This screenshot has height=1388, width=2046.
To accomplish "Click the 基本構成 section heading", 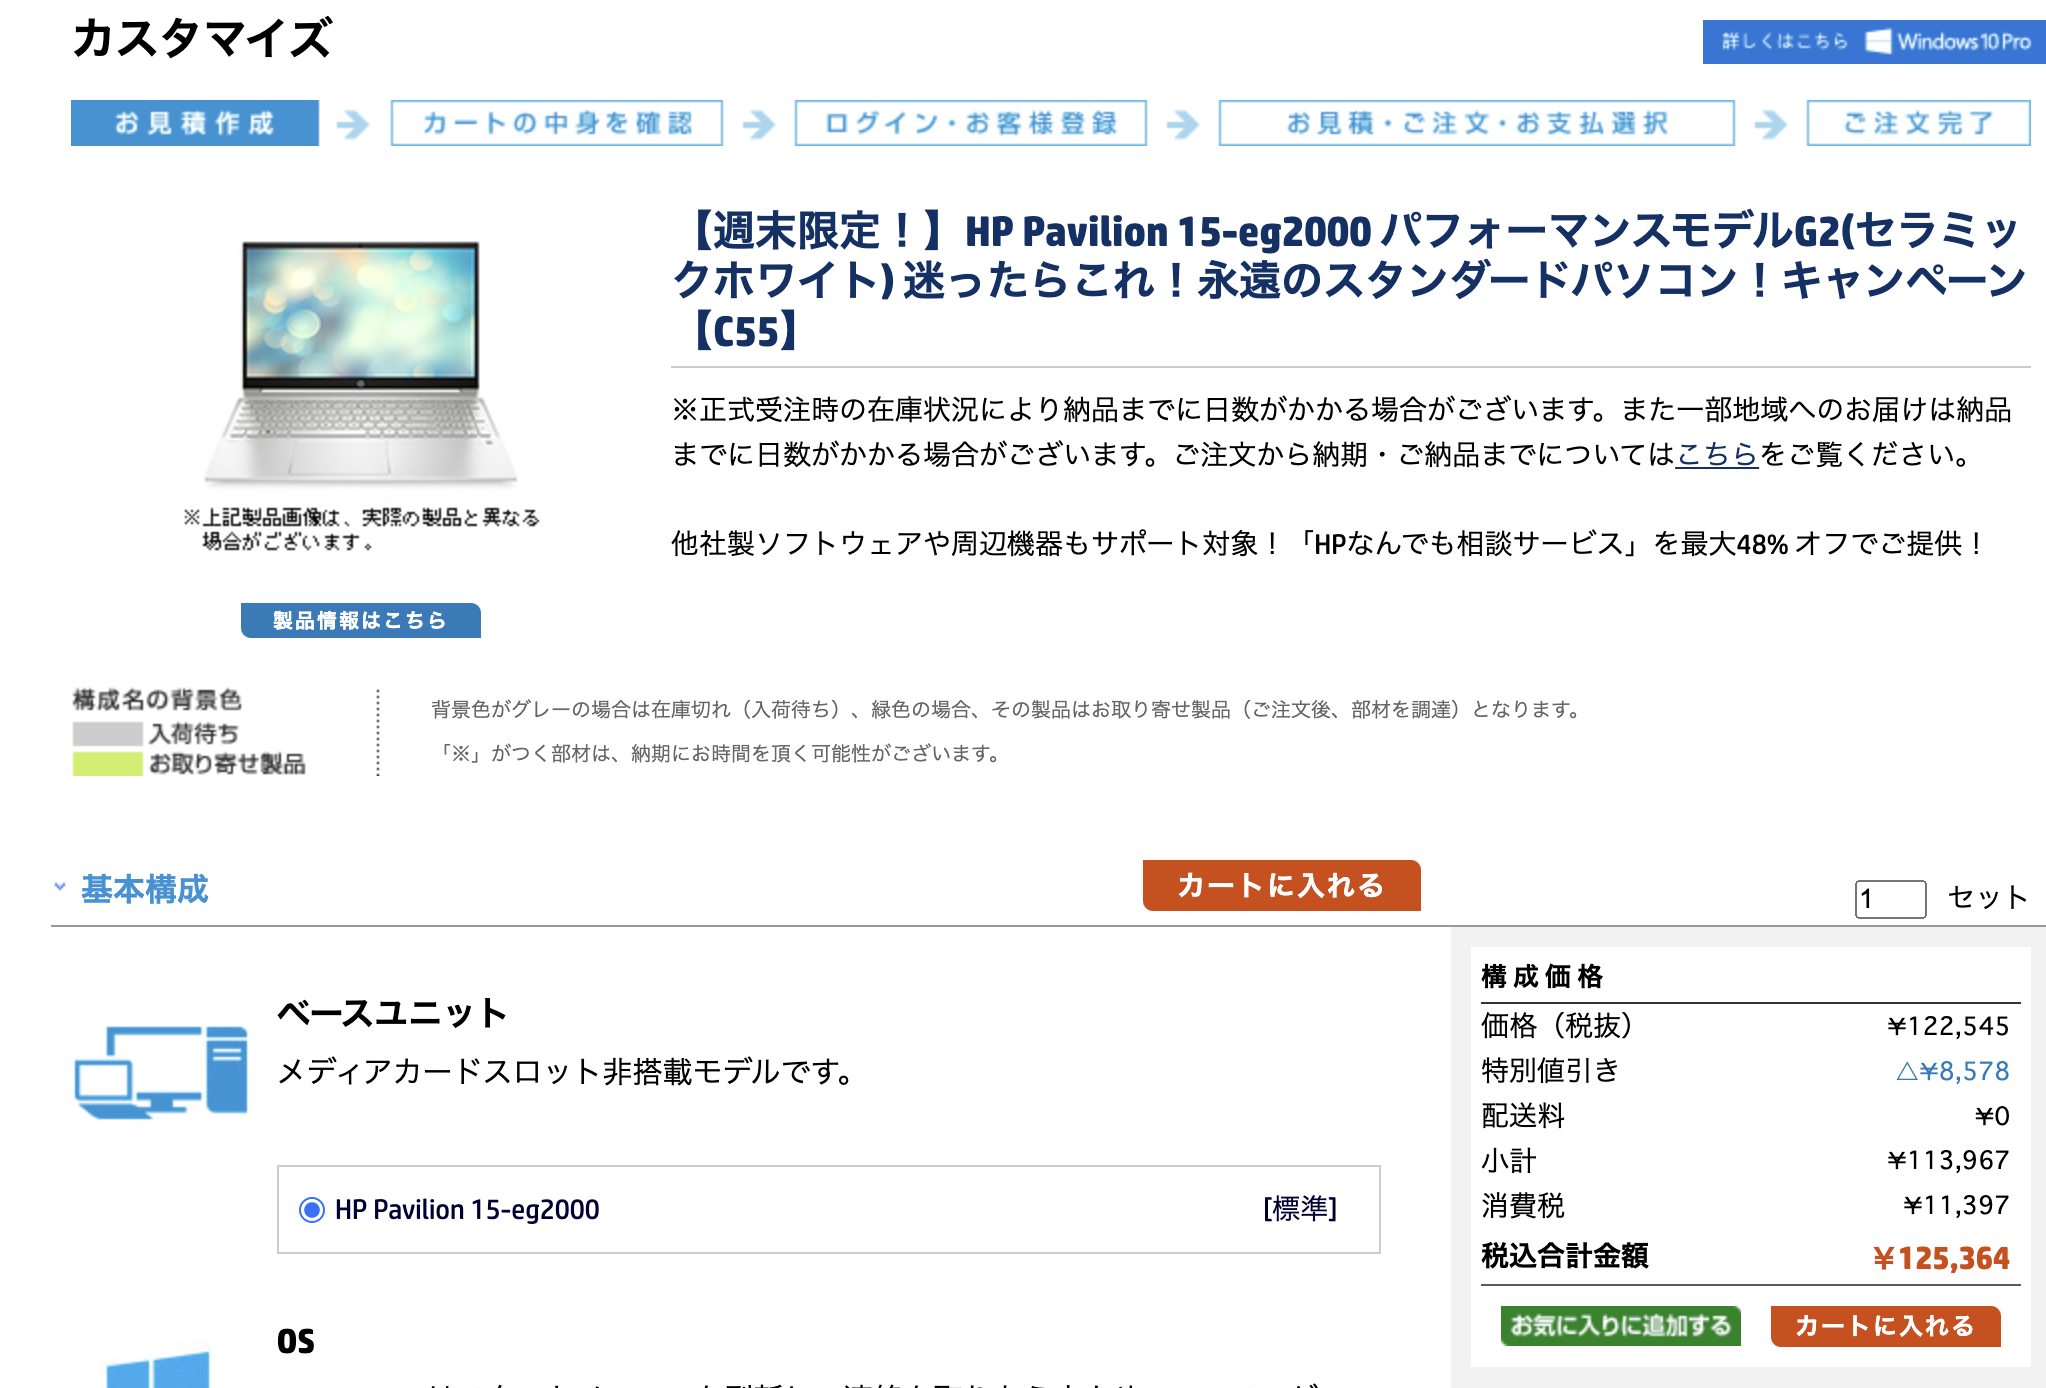I will coord(145,889).
